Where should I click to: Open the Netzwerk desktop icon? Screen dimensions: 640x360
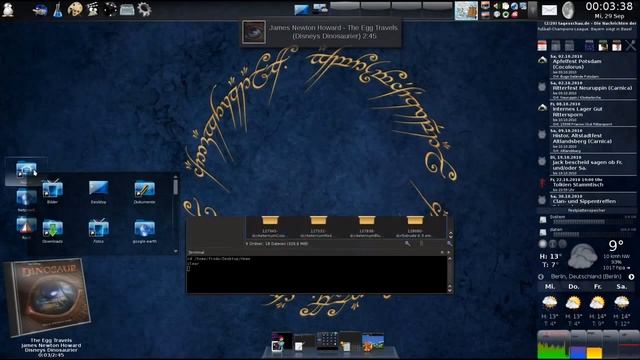pyautogui.click(x=26, y=200)
